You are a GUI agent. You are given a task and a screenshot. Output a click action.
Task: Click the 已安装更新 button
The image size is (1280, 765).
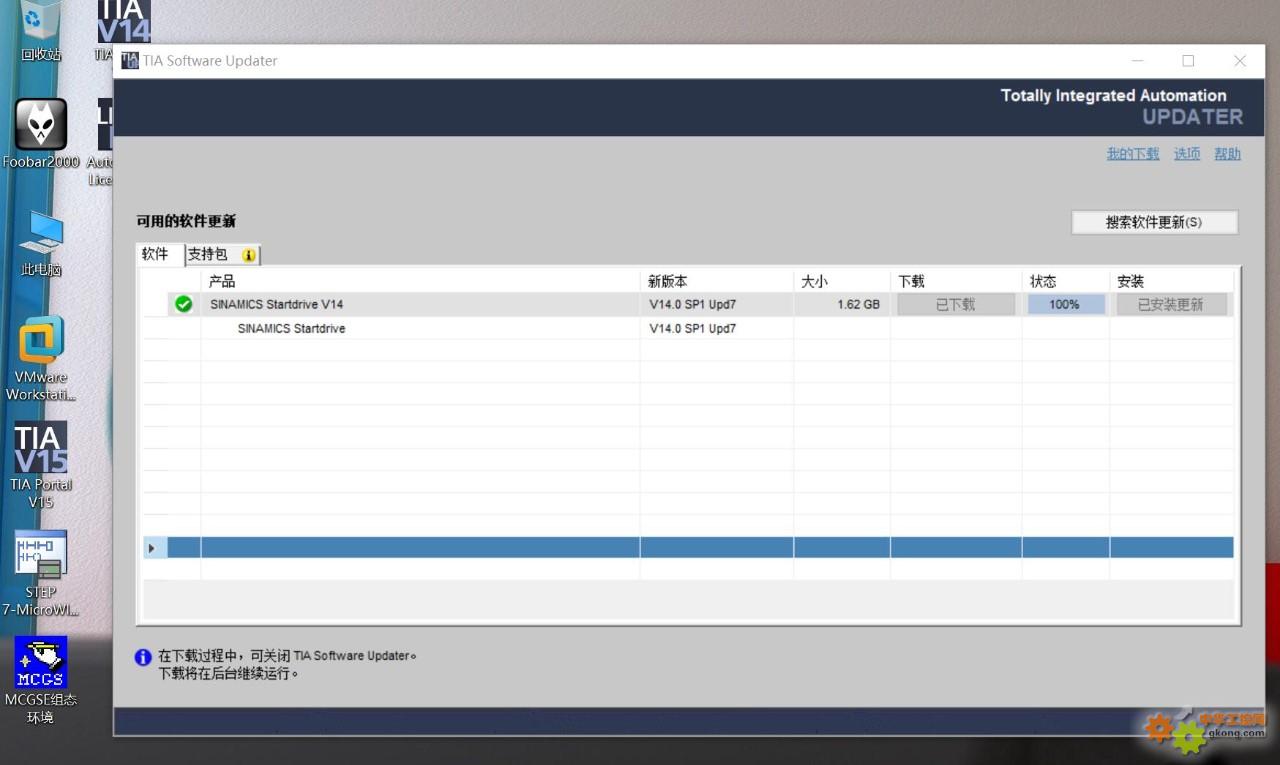pos(1171,304)
